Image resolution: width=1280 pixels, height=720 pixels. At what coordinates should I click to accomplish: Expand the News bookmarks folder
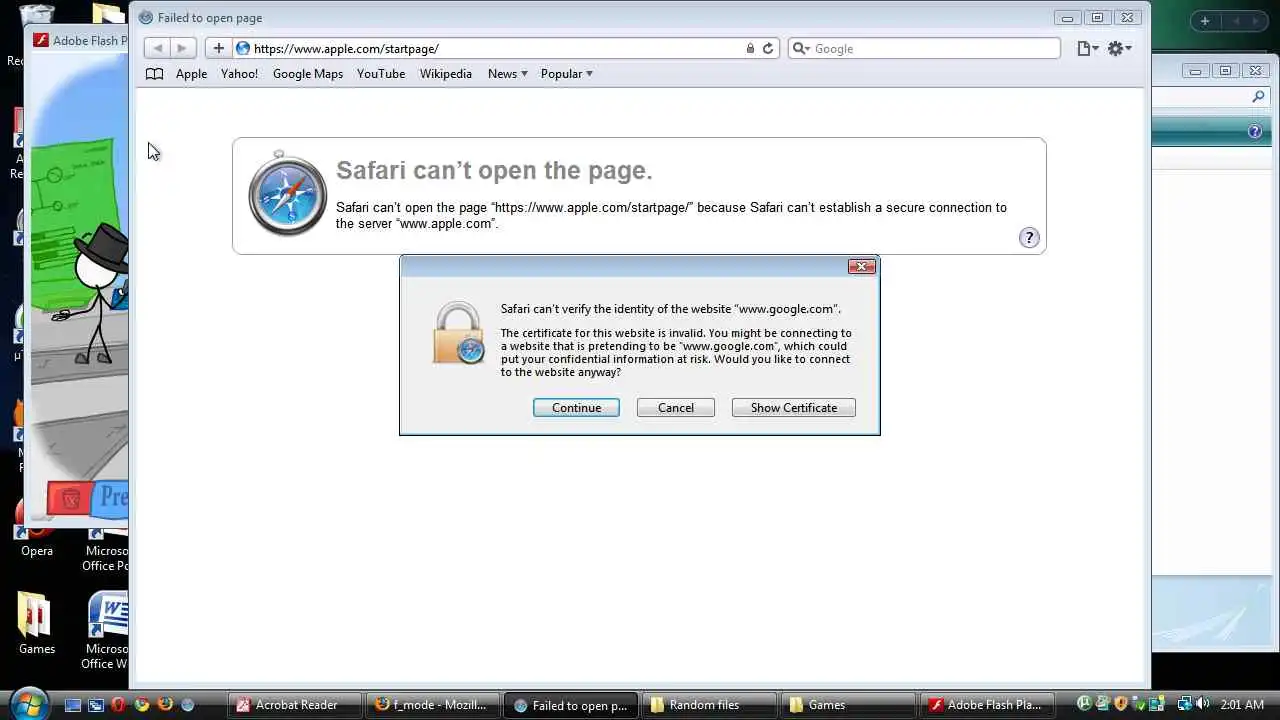[x=507, y=74]
